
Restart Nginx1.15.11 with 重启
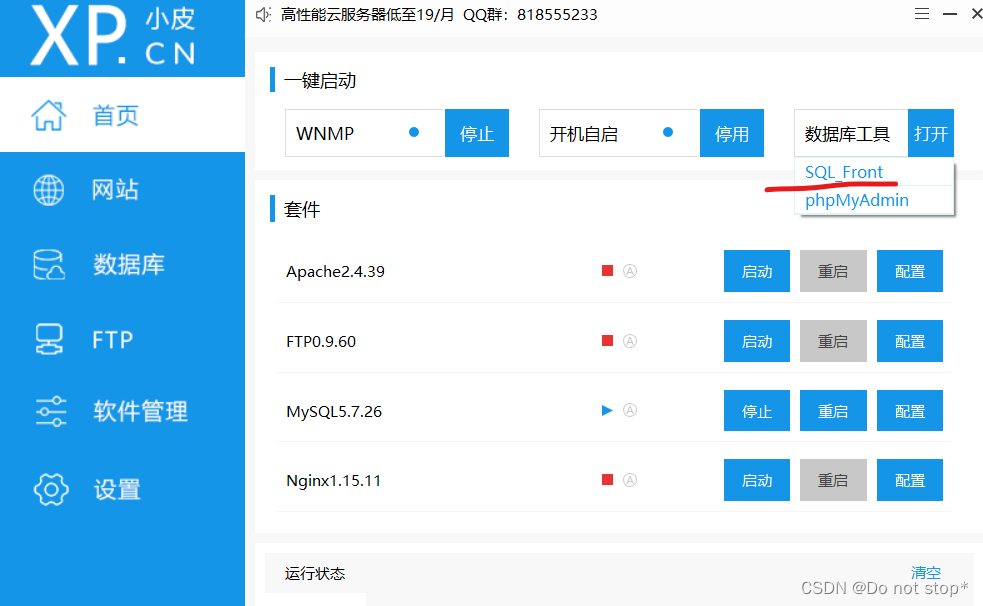(833, 481)
